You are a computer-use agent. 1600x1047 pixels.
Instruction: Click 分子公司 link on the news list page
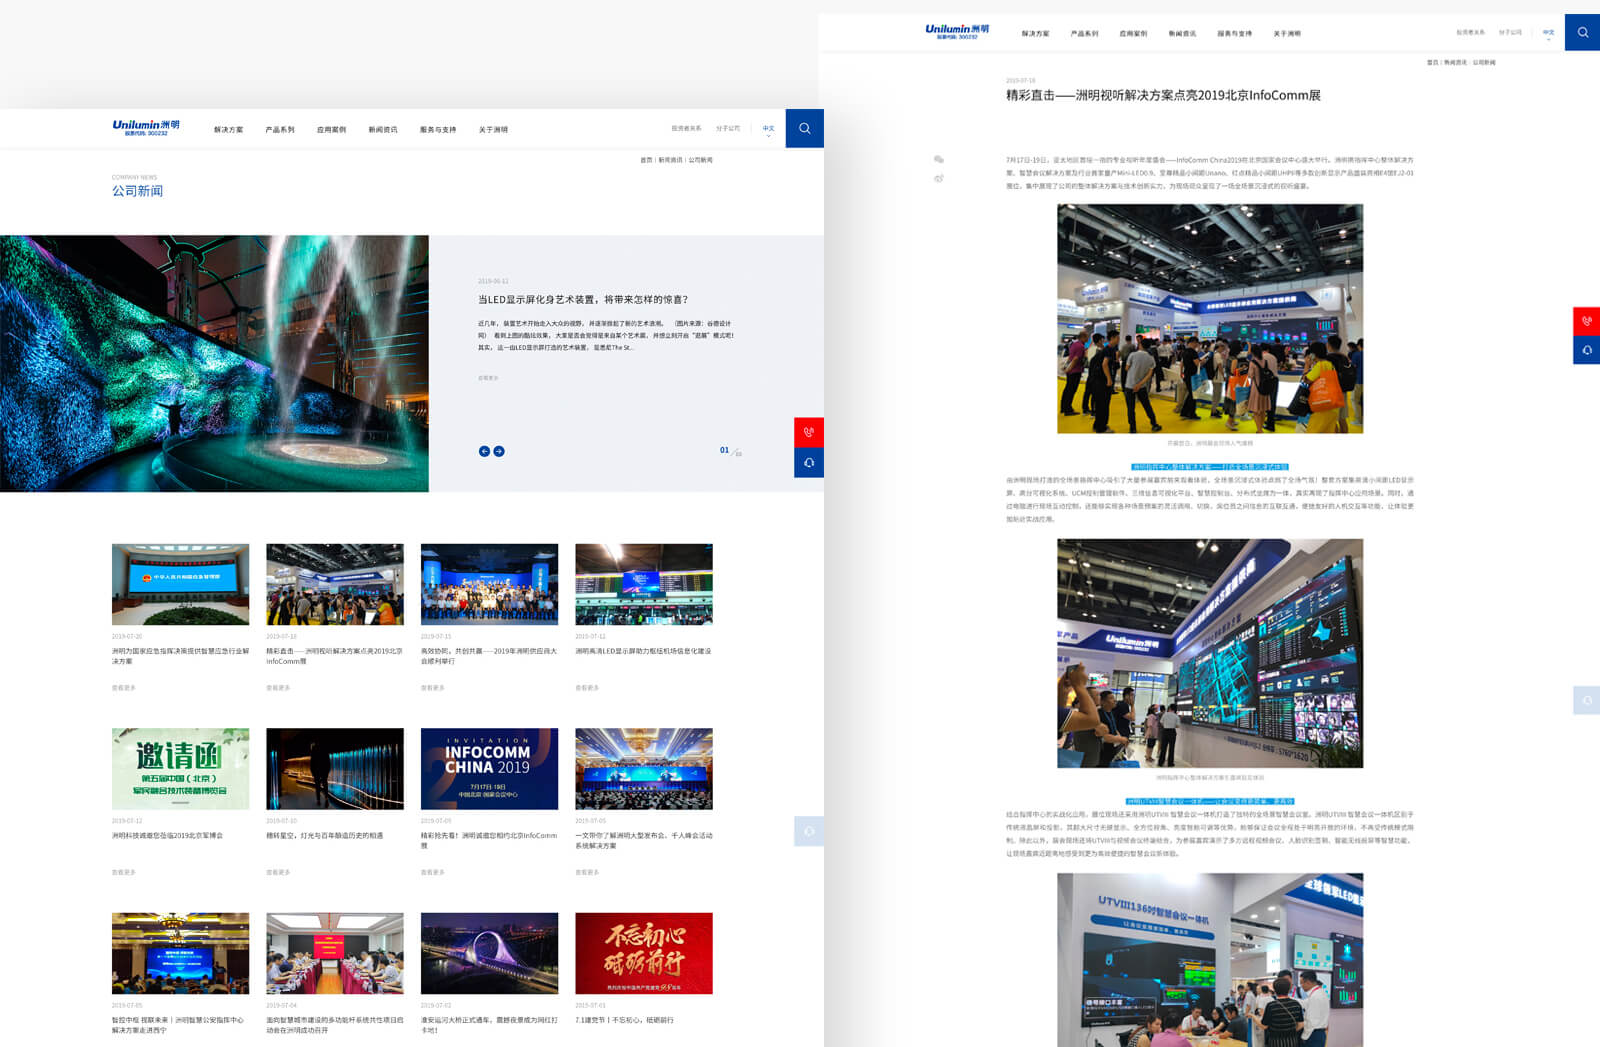(x=728, y=129)
